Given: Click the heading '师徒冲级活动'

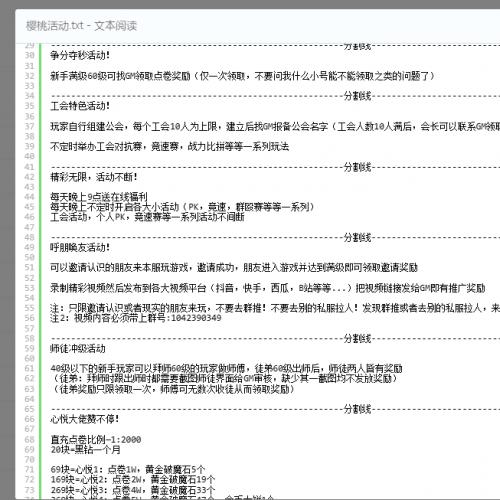Looking at the screenshot, I should [78, 349].
